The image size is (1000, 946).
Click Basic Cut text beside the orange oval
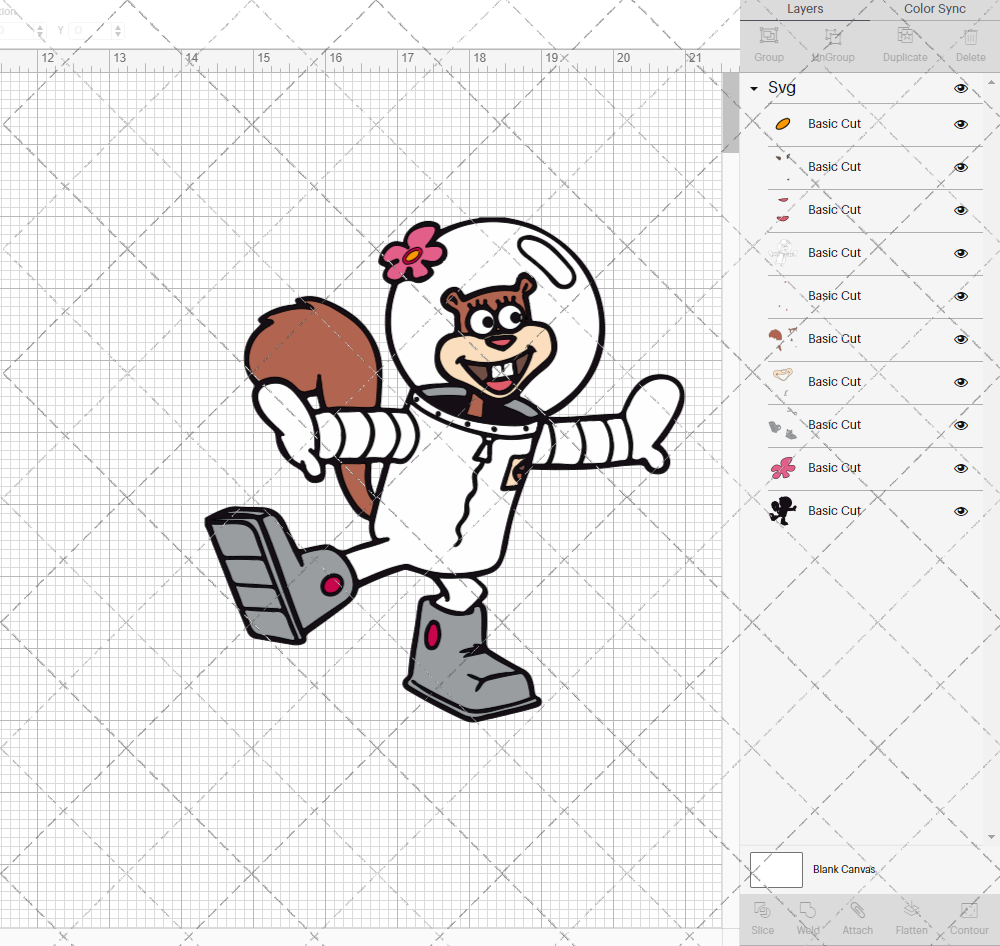(834, 124)
